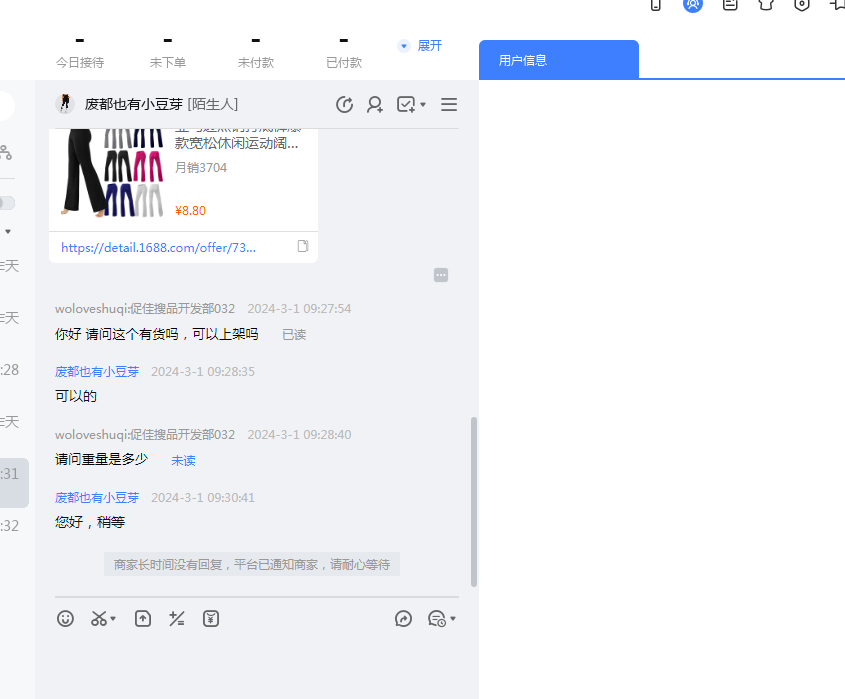Expand the screenshot tool dropdown arrow

(x=113, y=620)
